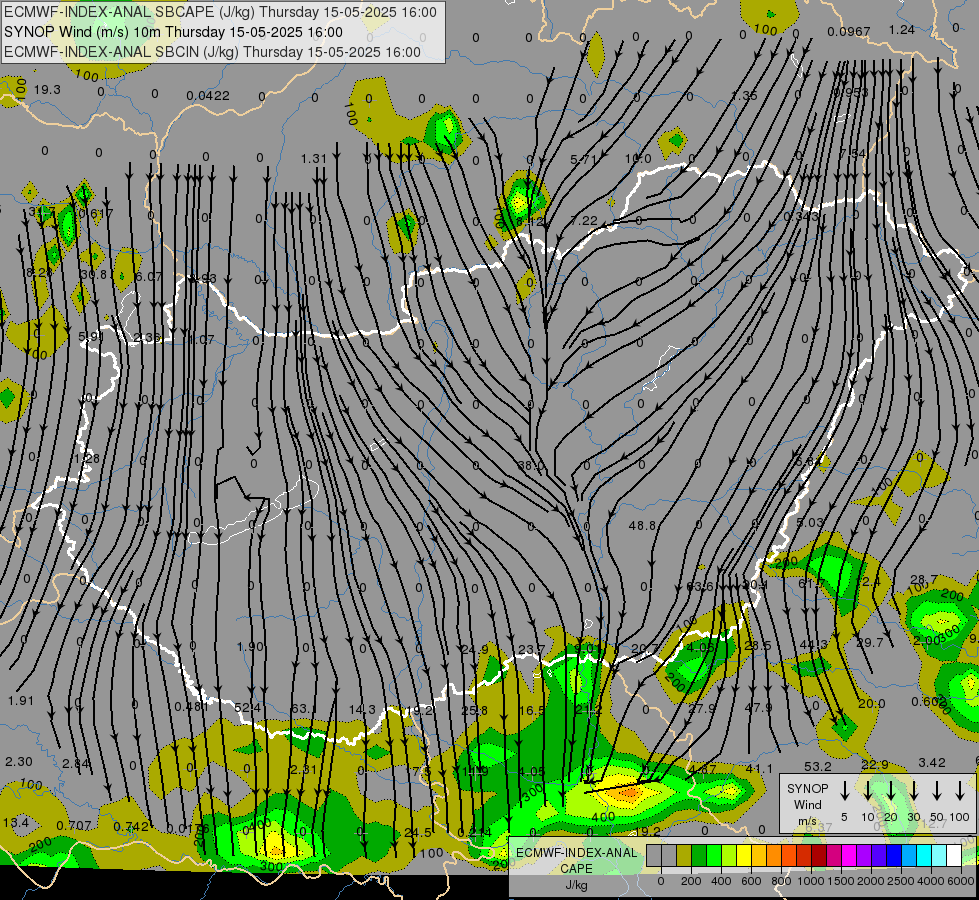Click the 20 m/s wind arrow in the legend

pyautogui.click(x=891, y=791)
